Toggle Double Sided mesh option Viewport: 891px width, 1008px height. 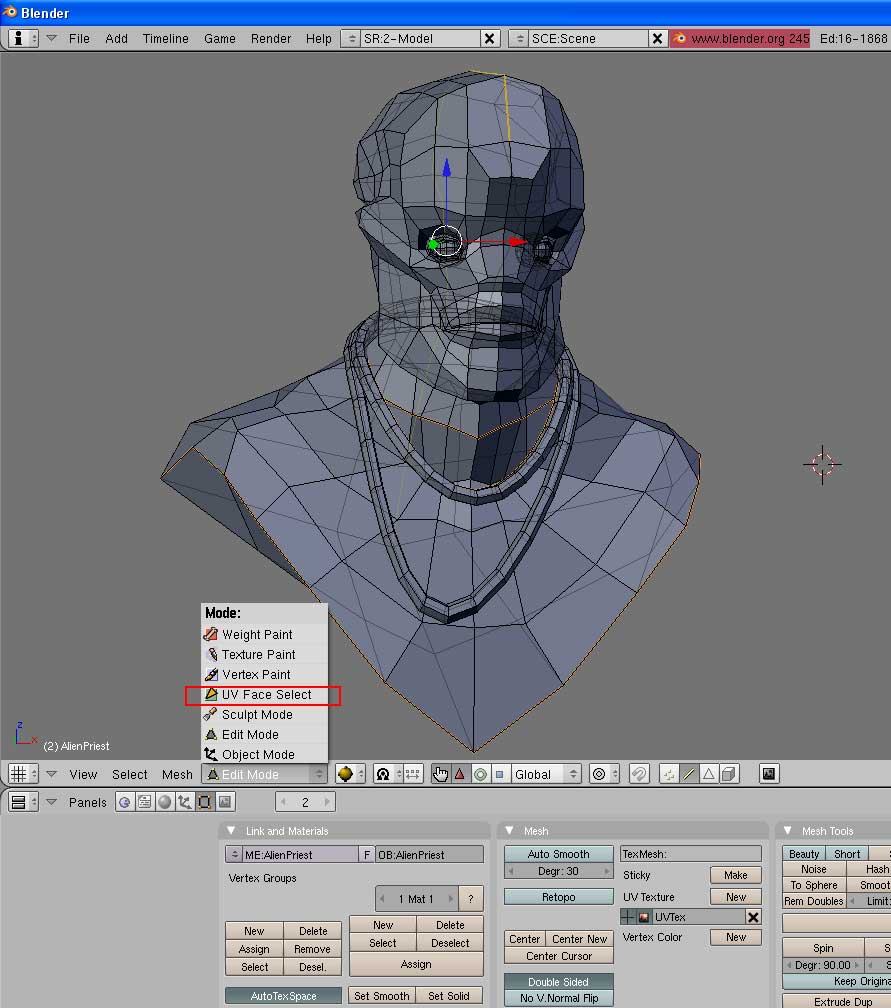click(558, 982)
